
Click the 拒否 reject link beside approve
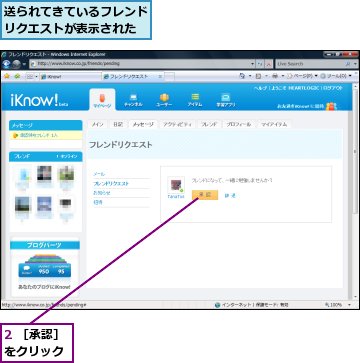pyautogui.click(x=230, y=196)
